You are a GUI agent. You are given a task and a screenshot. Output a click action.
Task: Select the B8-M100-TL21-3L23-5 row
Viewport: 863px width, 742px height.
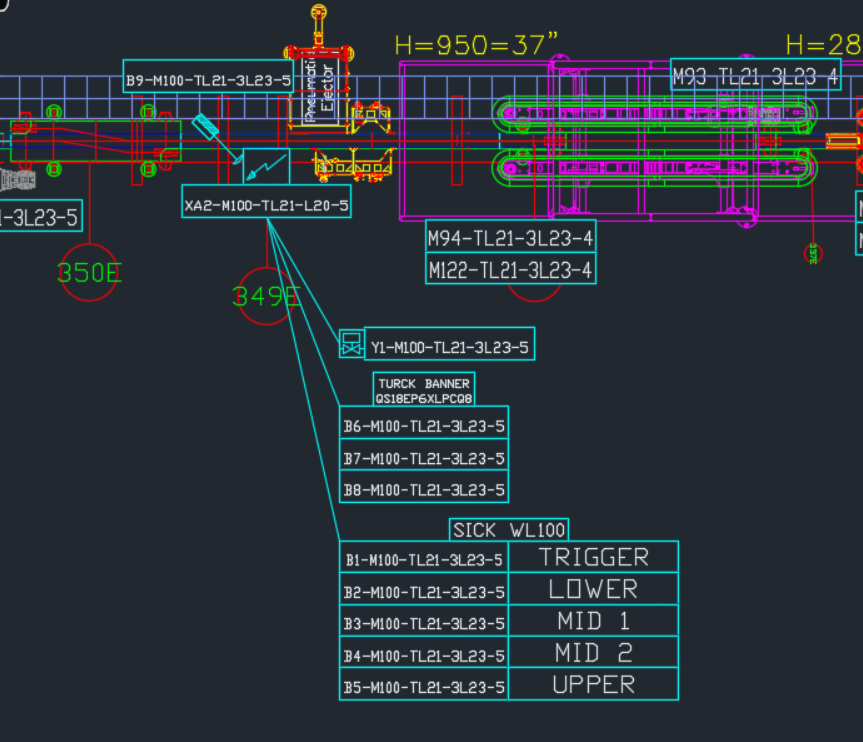(x=424, y=487)
